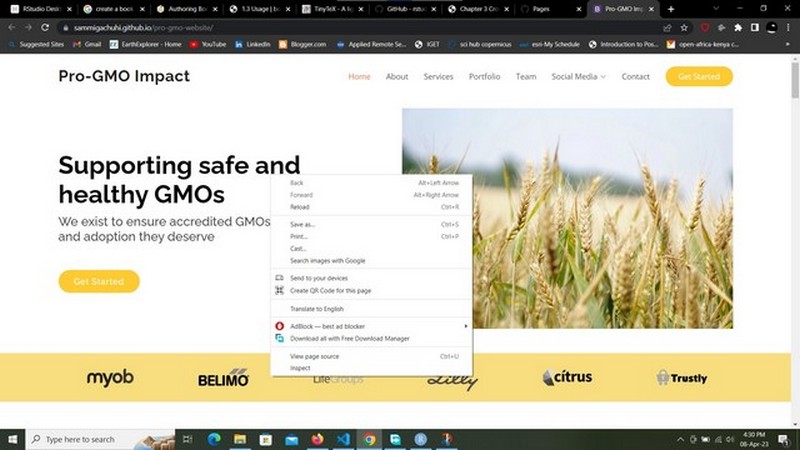Click the yellow Get Started hero button

[x=98, y=282]
